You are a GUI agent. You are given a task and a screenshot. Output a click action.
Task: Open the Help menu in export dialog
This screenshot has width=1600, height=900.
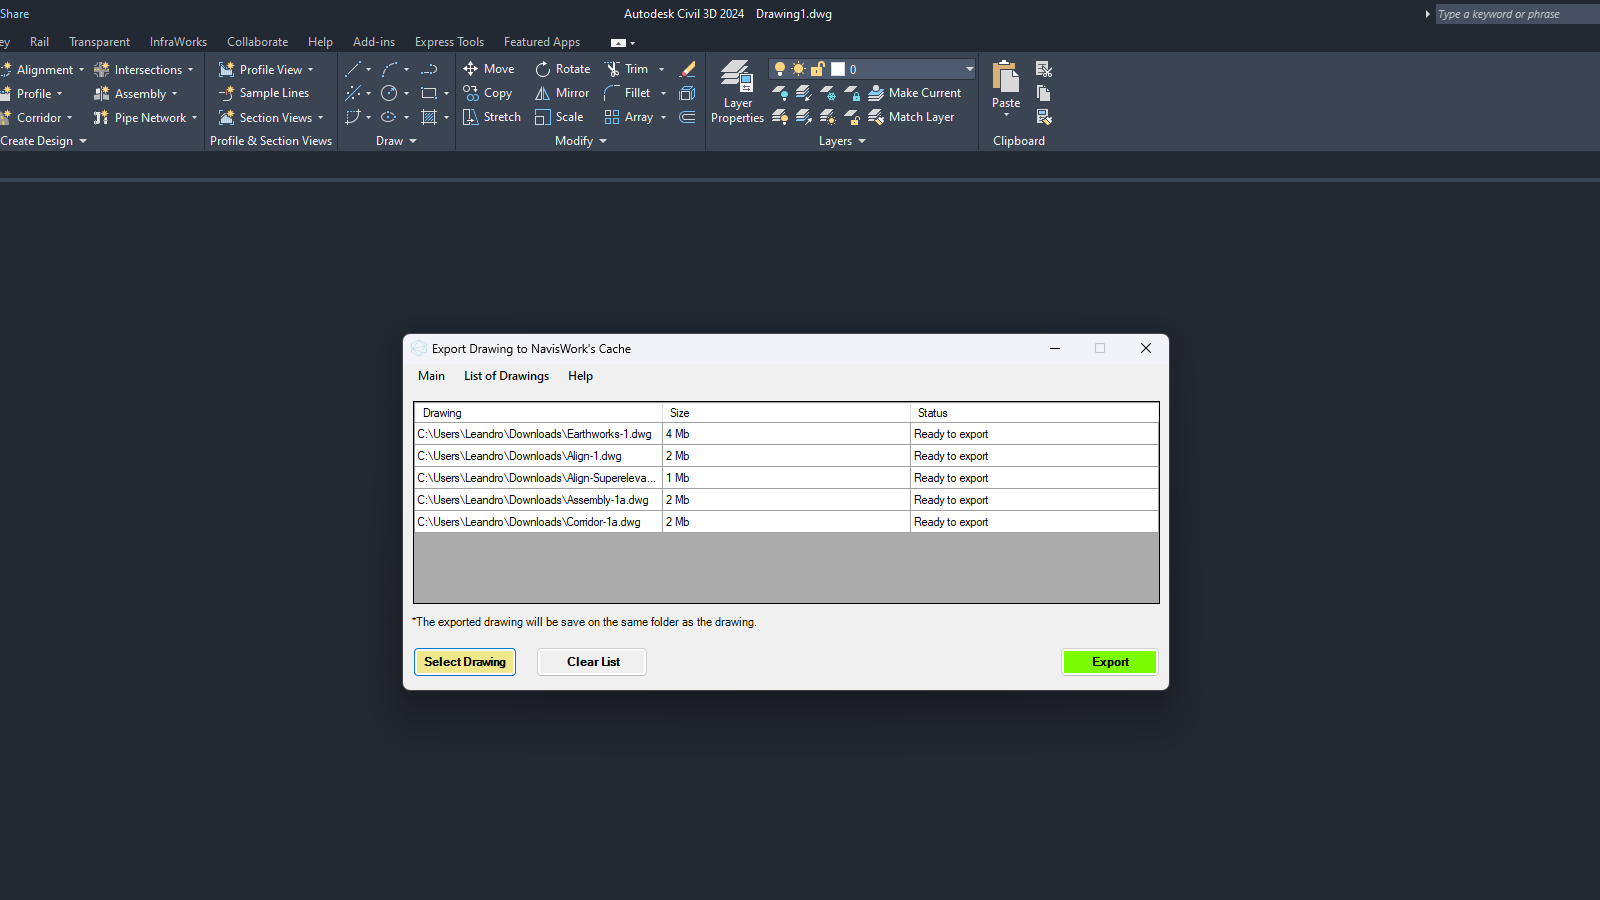[x=580, y=376]
